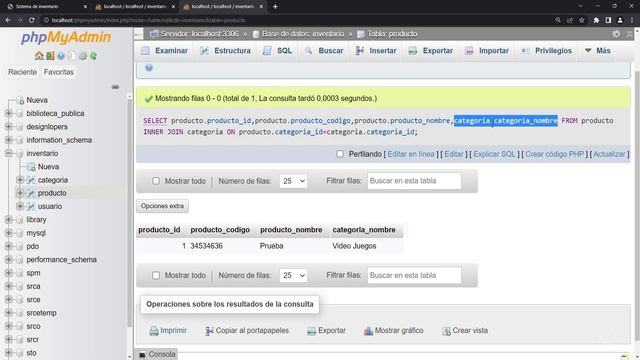The height and width of the screenshot is (360, 640).
Task: Open the Insertar tab
Action: pyautogui.click(x=376, y=51)
